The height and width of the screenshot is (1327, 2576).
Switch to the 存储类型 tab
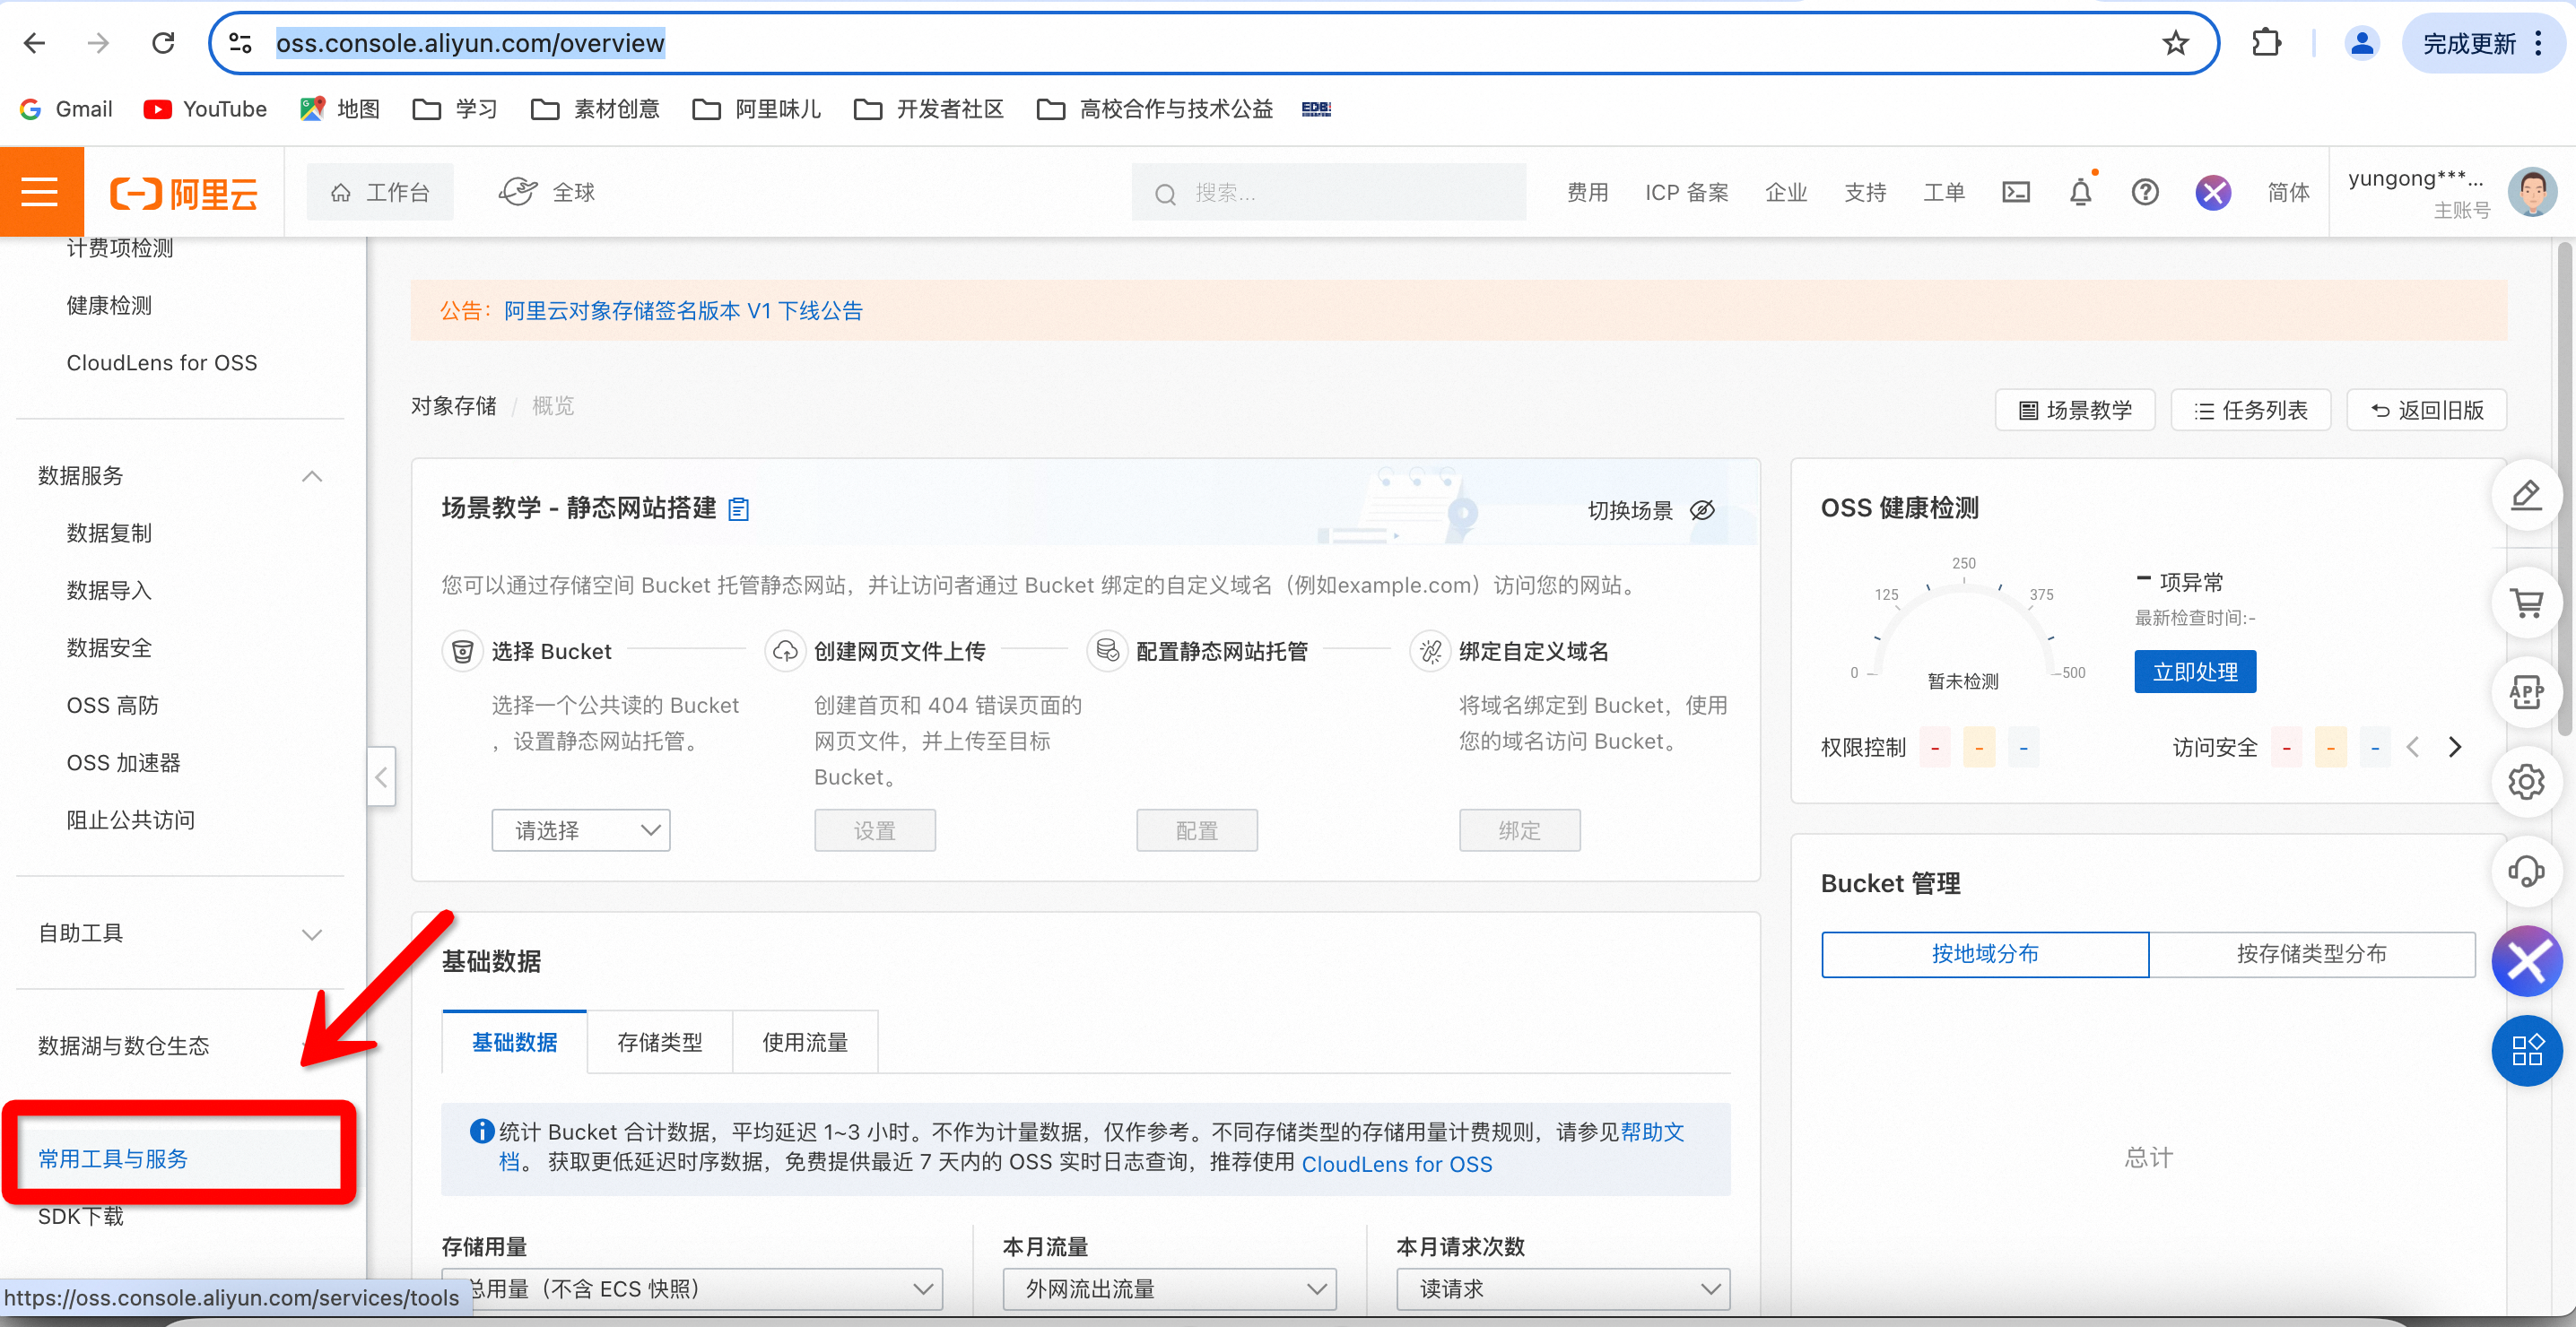coord(659,1042)
